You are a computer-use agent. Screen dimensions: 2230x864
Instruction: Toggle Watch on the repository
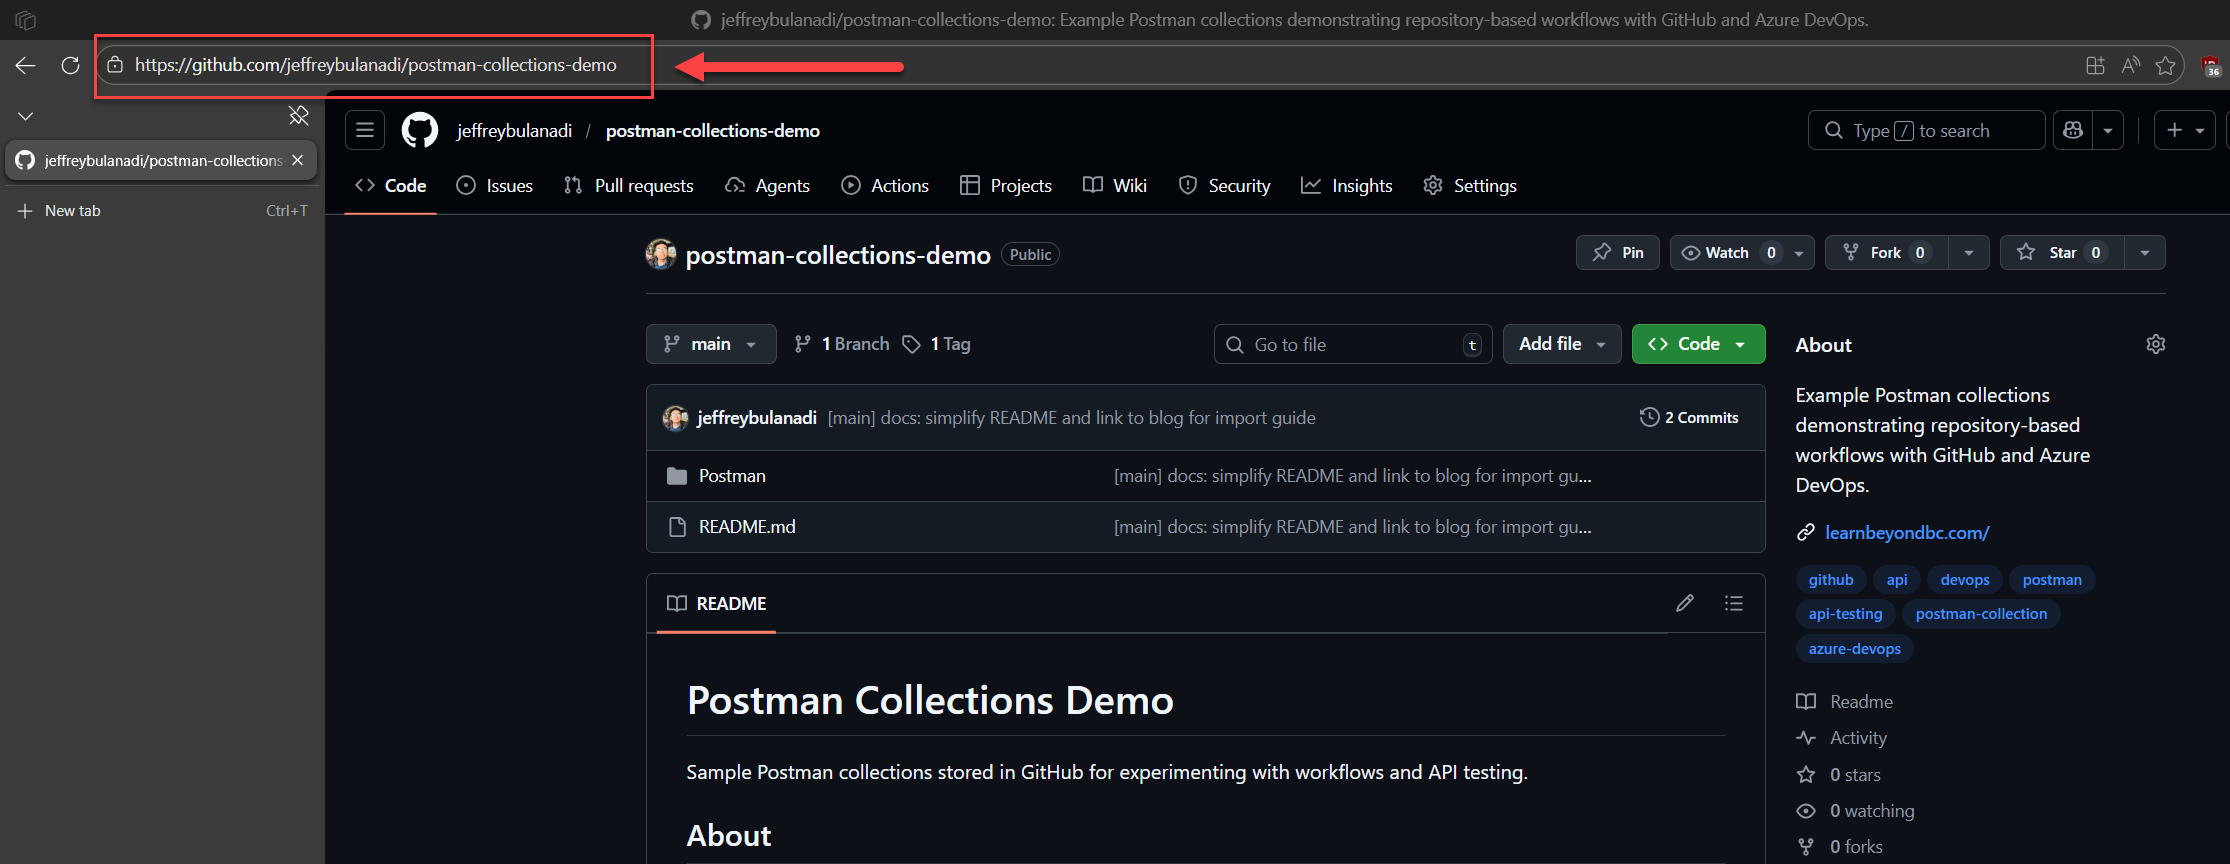coord(1727,253)
